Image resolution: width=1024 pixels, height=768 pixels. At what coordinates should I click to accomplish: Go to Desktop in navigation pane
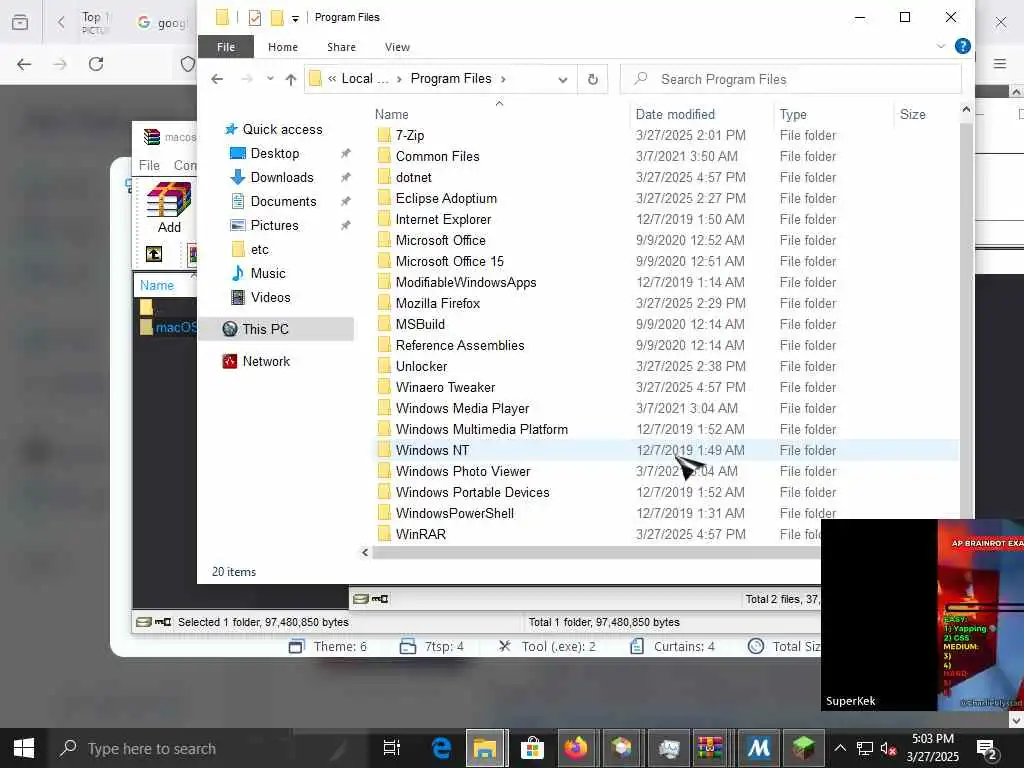pos(274,153)
